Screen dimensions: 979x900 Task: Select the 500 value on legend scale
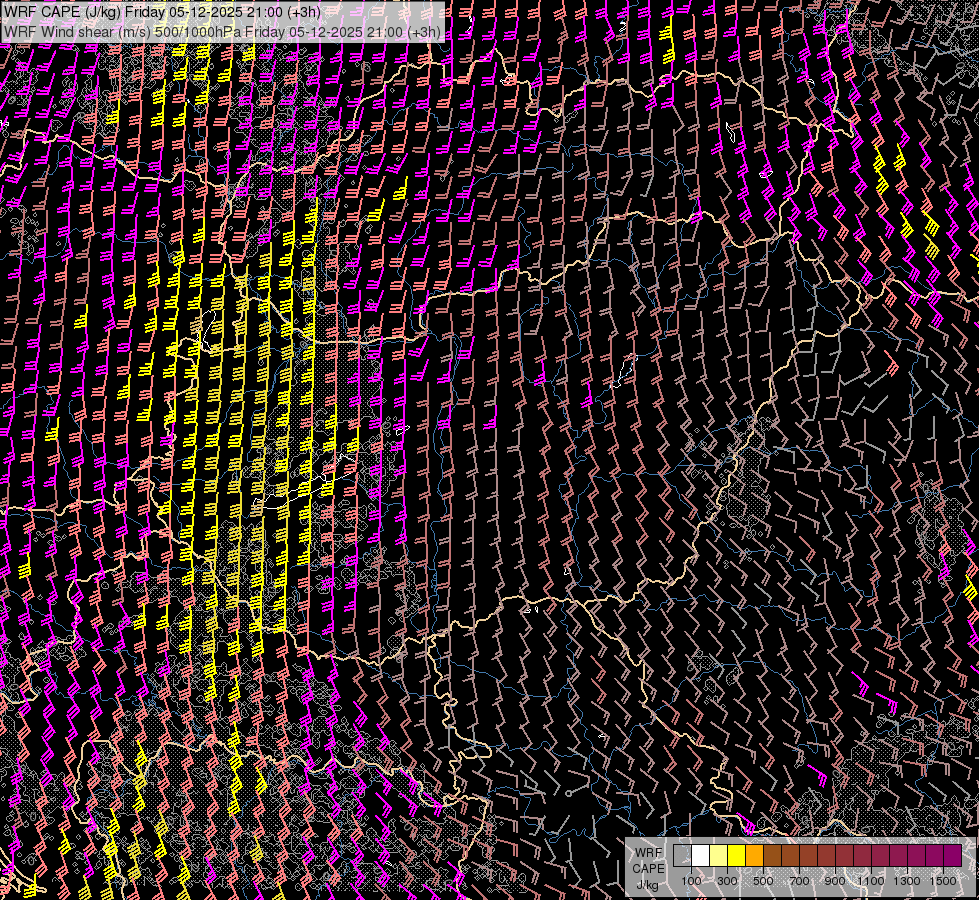point(763,880)
